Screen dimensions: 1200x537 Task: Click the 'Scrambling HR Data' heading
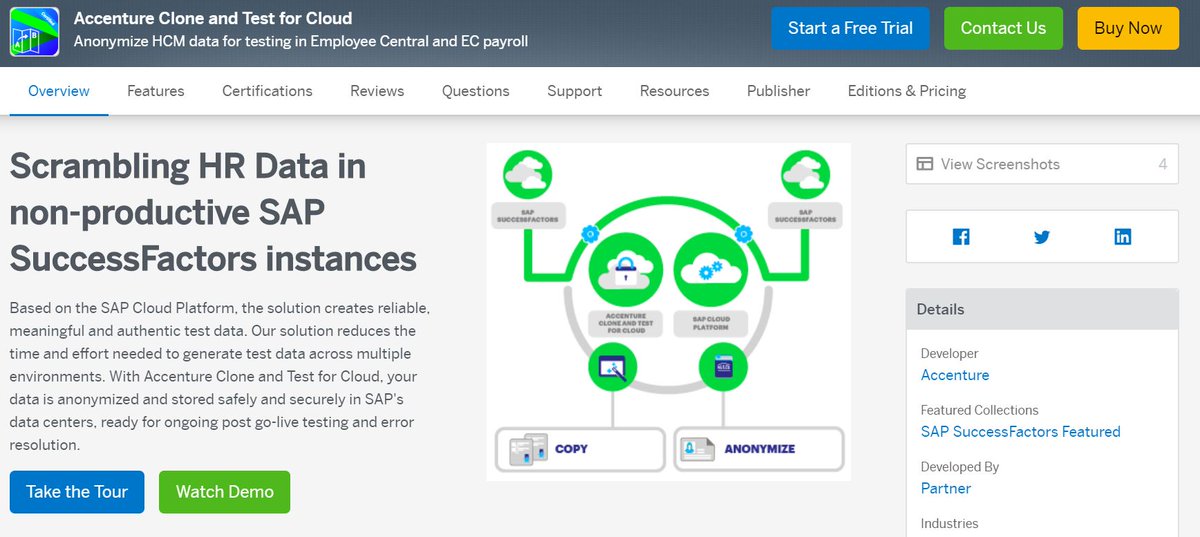213,212
